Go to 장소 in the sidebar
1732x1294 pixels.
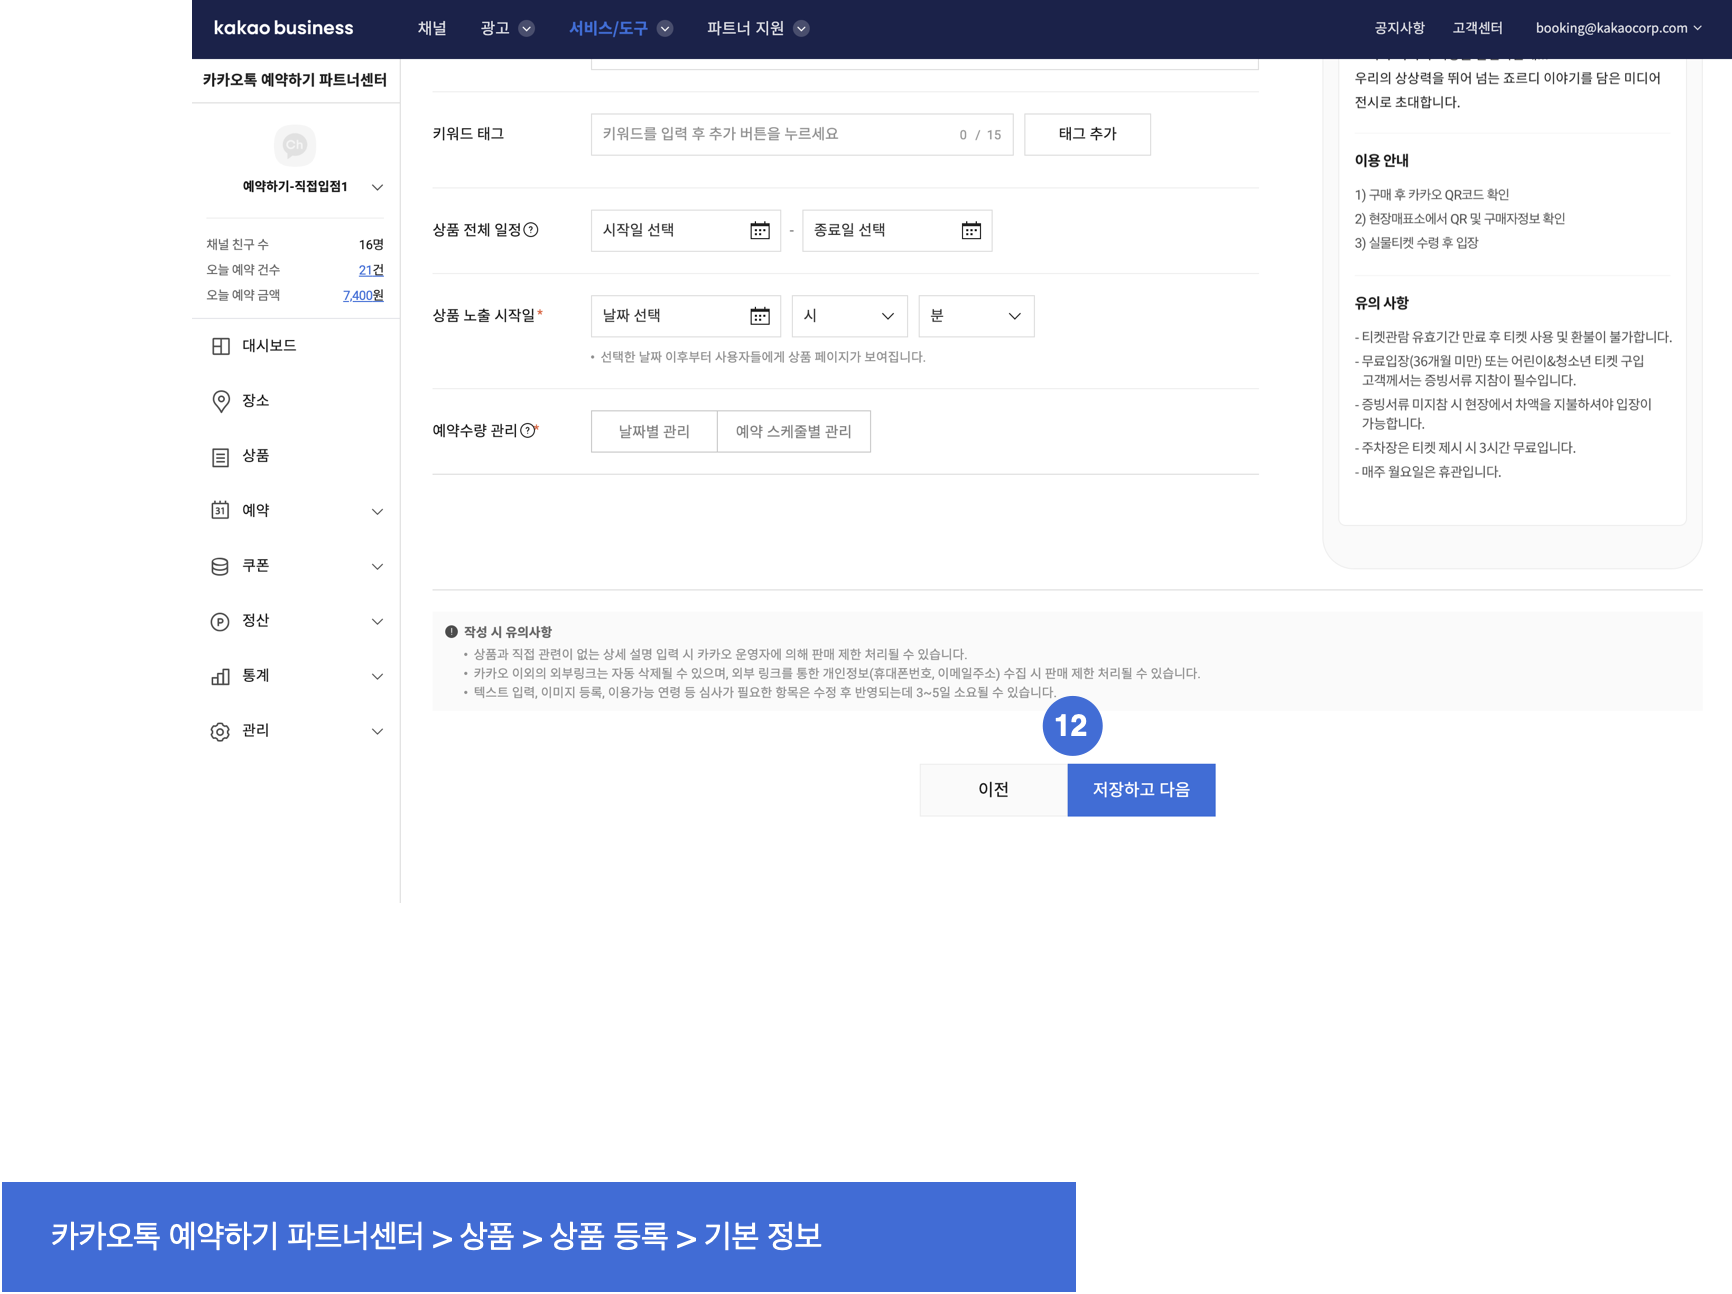tap(255, 401)
